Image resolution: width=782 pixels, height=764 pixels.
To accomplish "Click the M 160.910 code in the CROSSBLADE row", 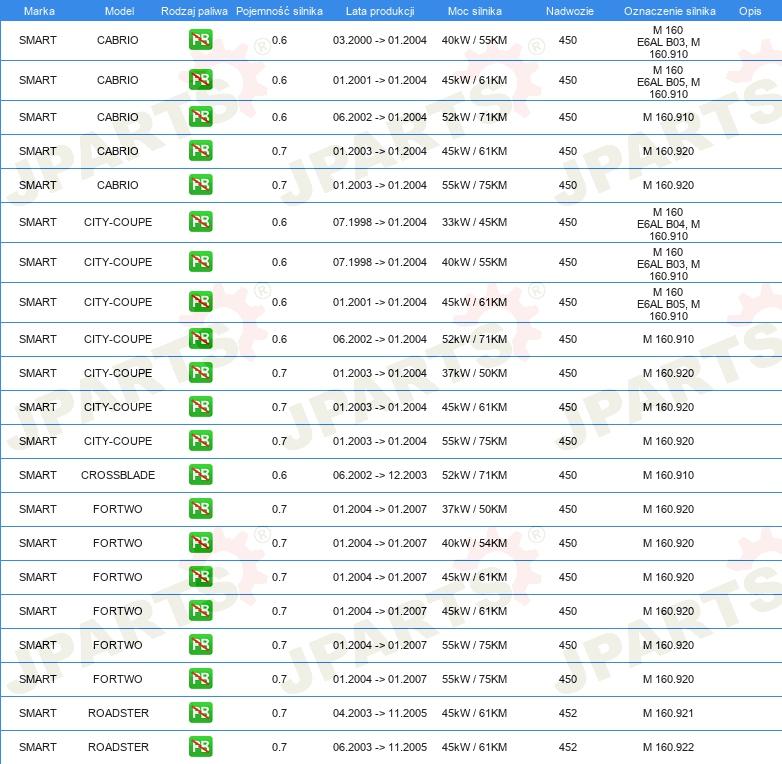I will [x=668, y=475].
